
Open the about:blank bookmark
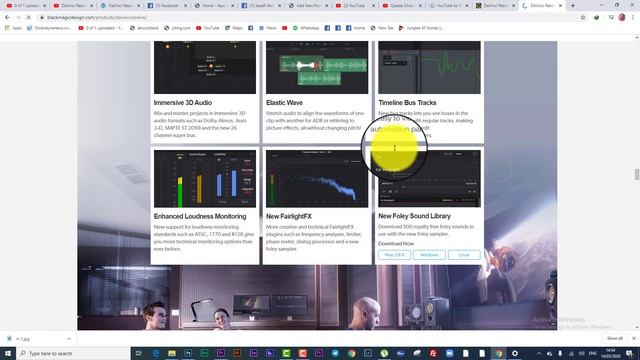(144, 28)
